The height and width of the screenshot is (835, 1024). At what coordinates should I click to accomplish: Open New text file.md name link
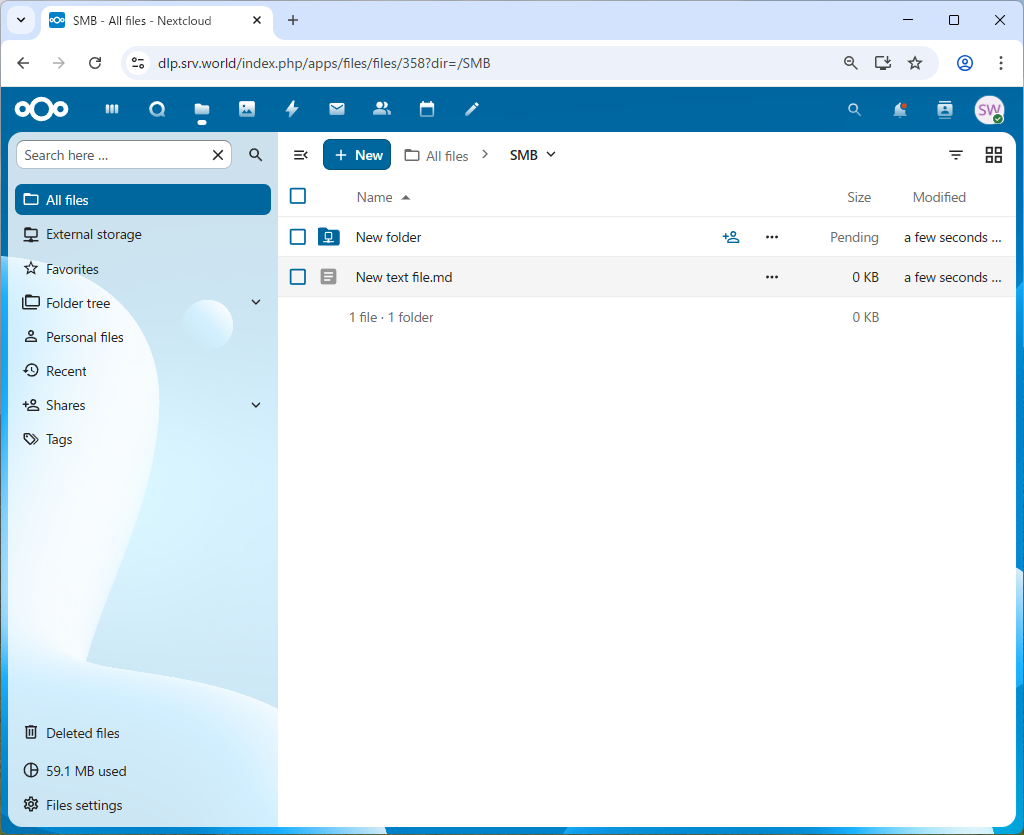point(404,277)
